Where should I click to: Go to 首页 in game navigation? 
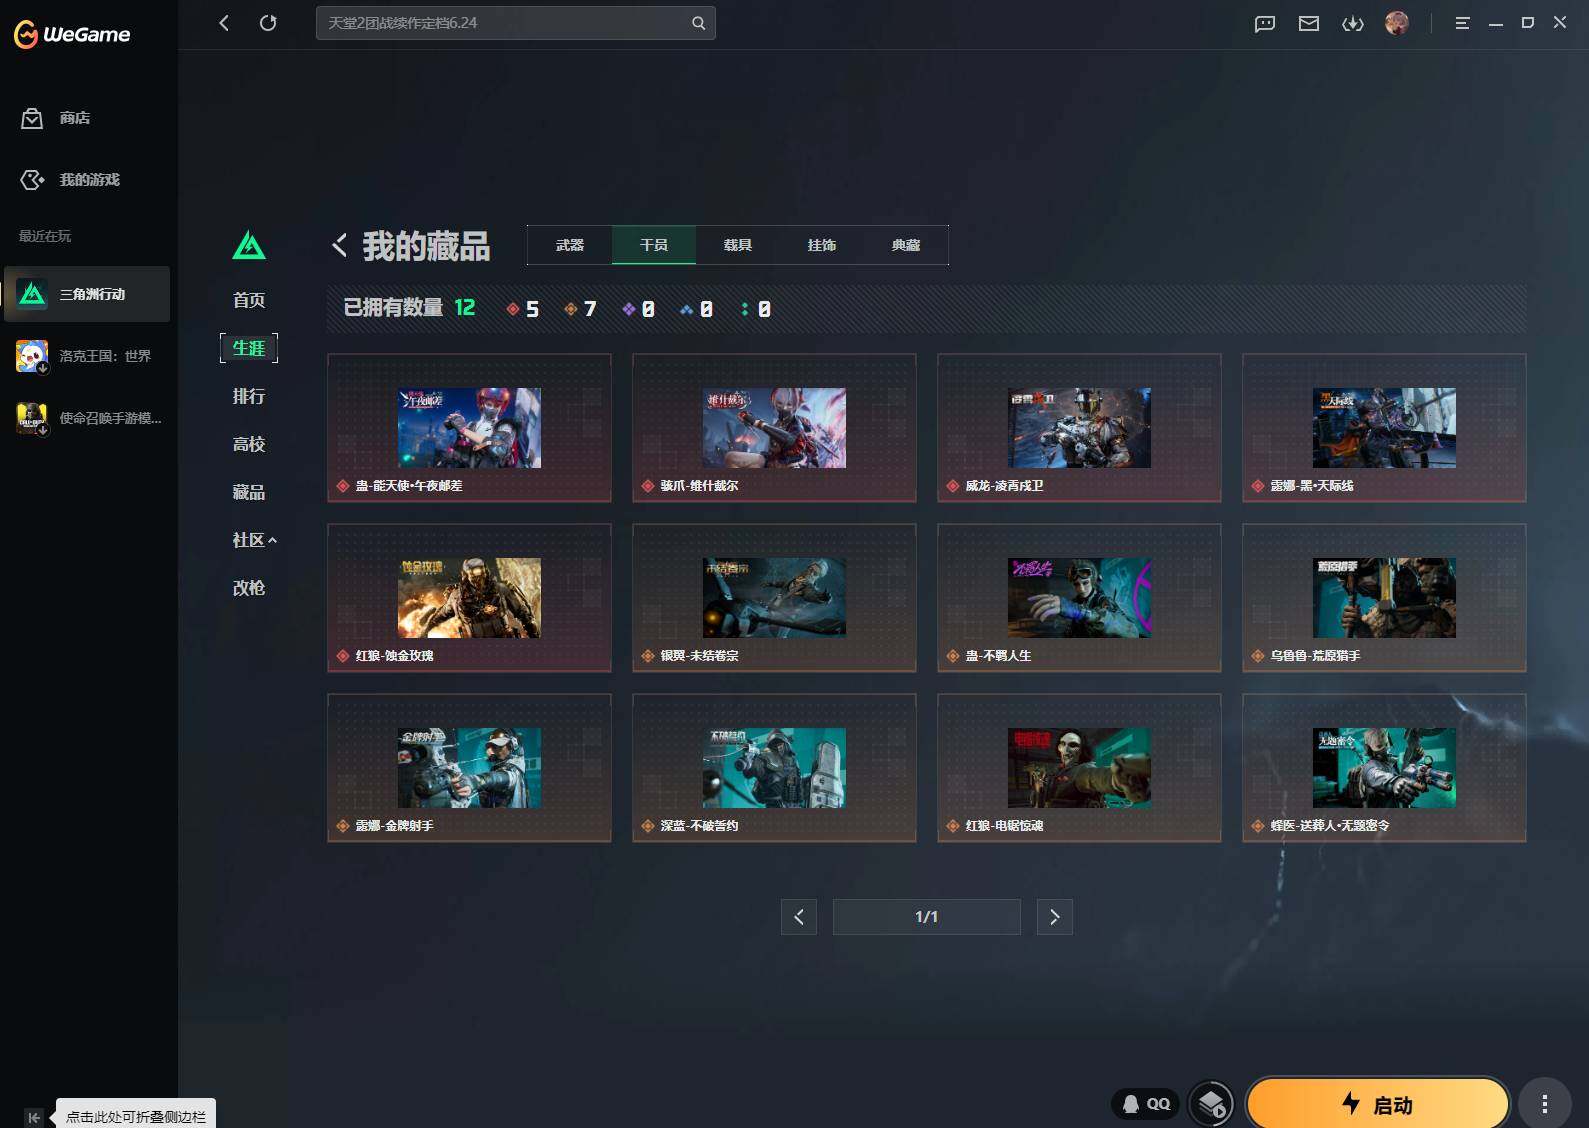pos(249,300)
